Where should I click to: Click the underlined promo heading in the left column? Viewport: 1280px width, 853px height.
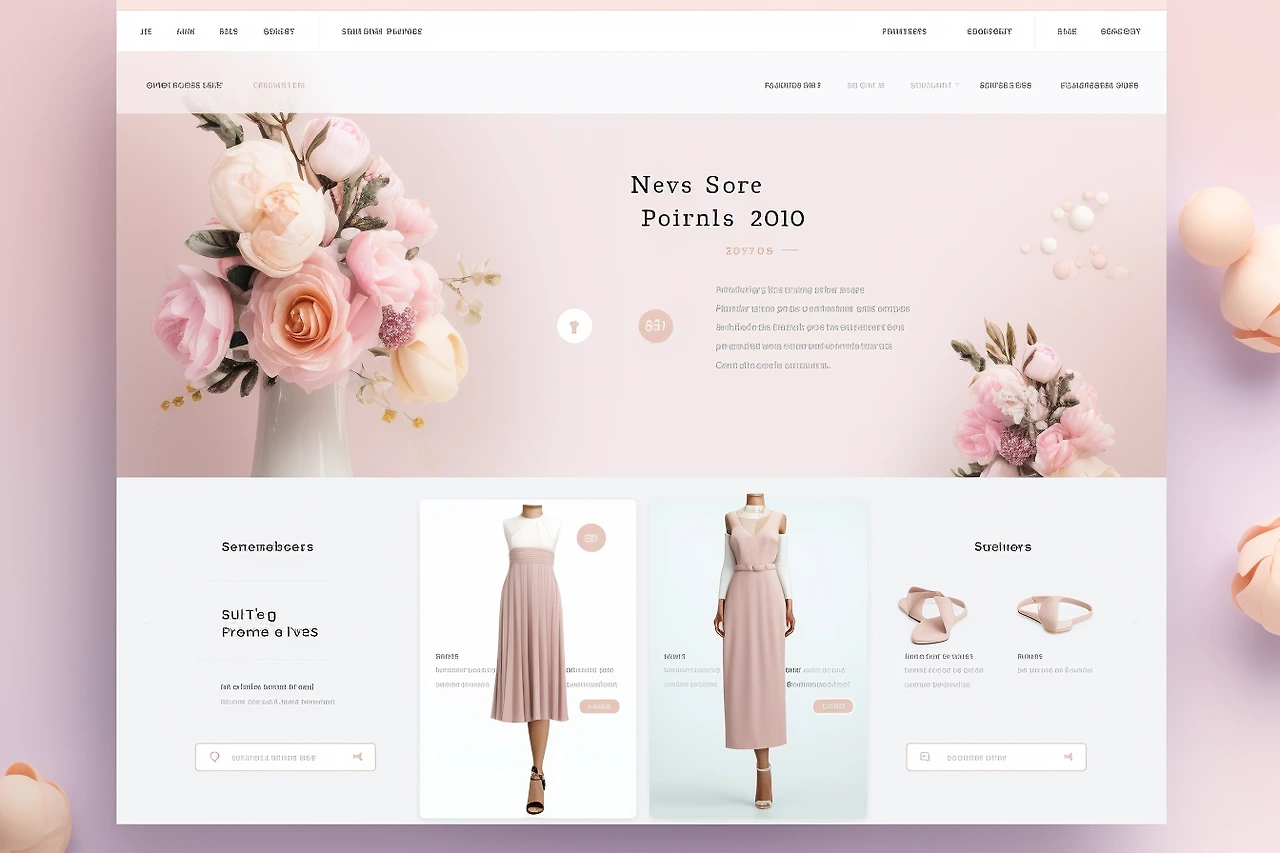click(x=267, y=623)
